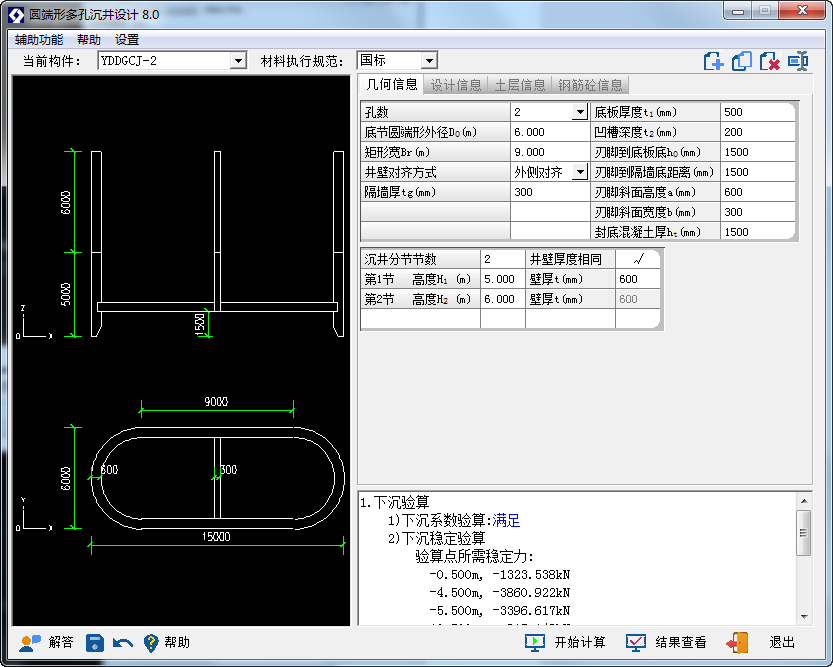The width and height of the screenshot is (833, 667).
Task: Click the "2)下沉稳定验算" line
Action: pos(437,538)
